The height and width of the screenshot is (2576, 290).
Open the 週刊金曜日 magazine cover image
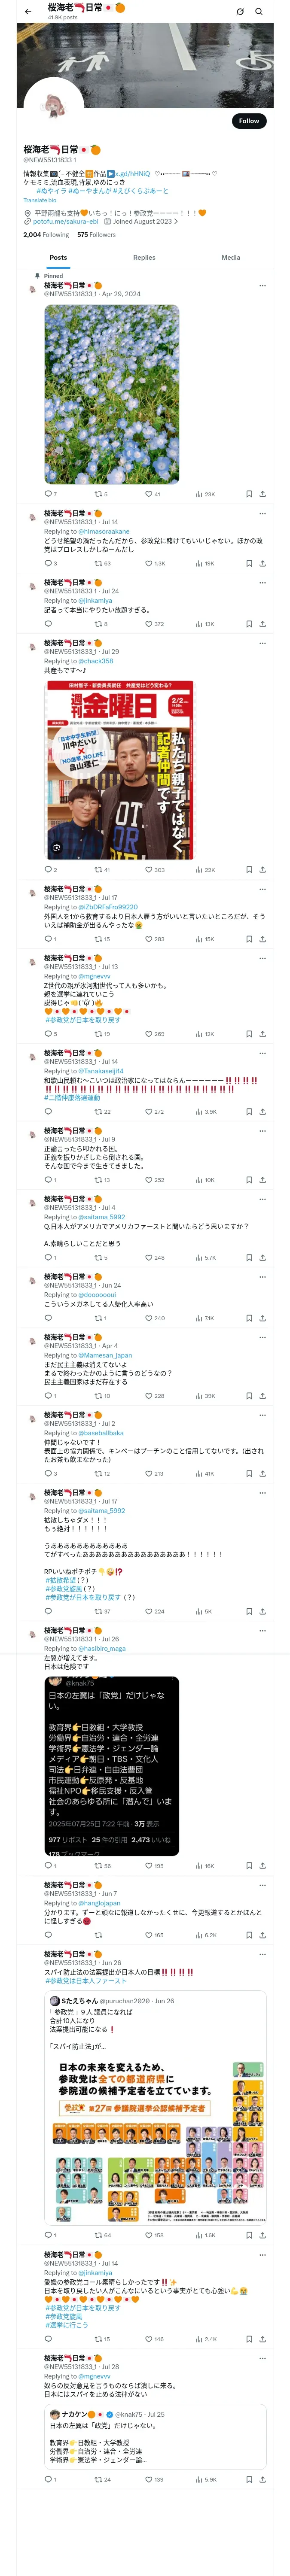[119, 769]
